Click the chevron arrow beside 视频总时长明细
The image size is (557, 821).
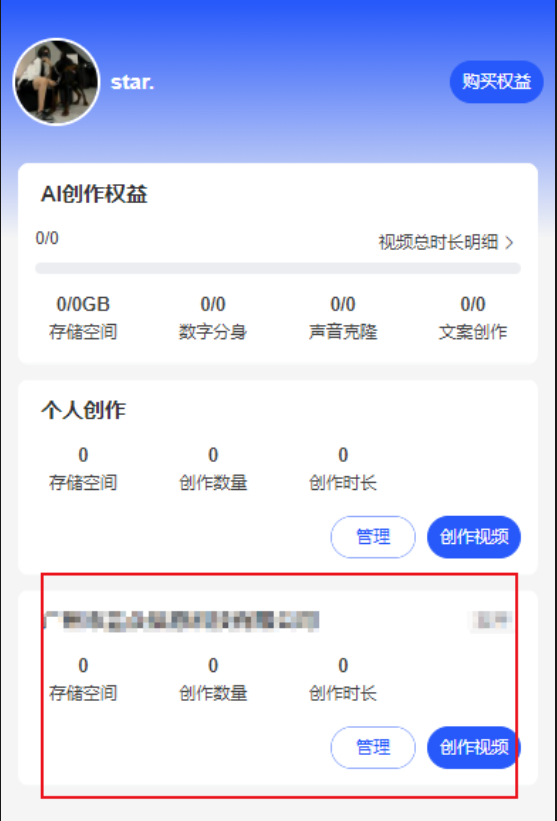(x=509, y=242)
